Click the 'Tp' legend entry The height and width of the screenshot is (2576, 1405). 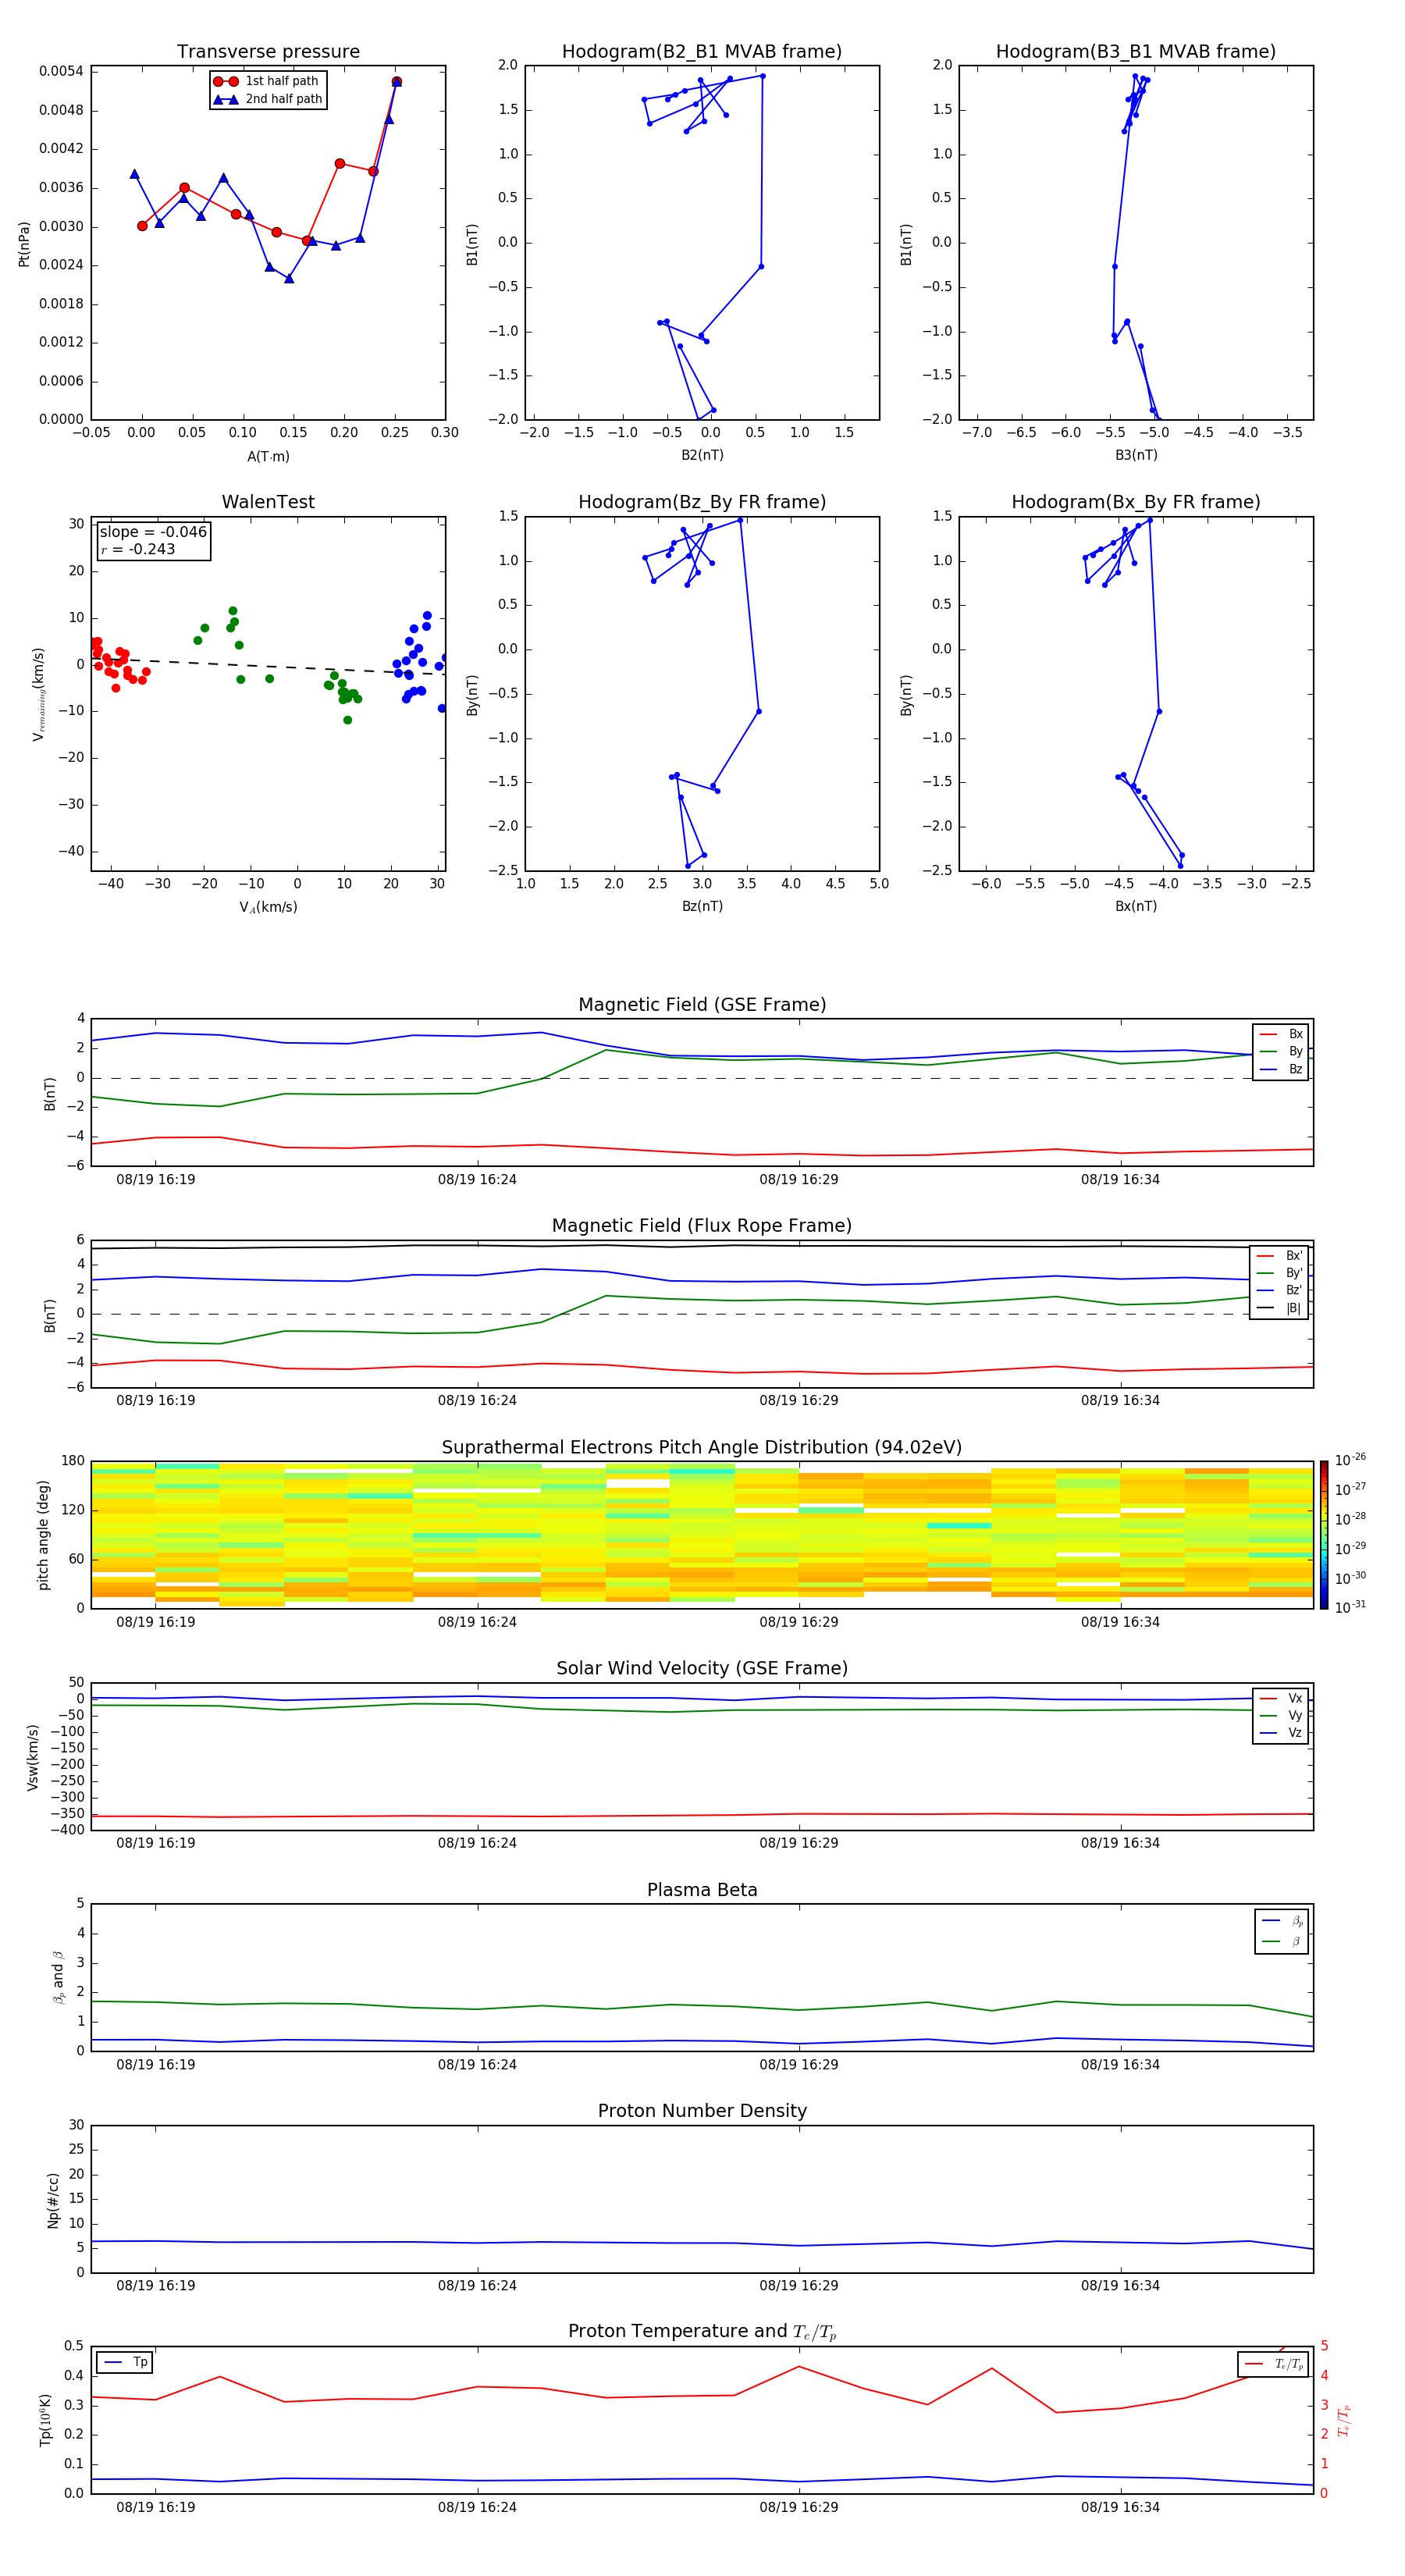click(x=126, y=2362)
